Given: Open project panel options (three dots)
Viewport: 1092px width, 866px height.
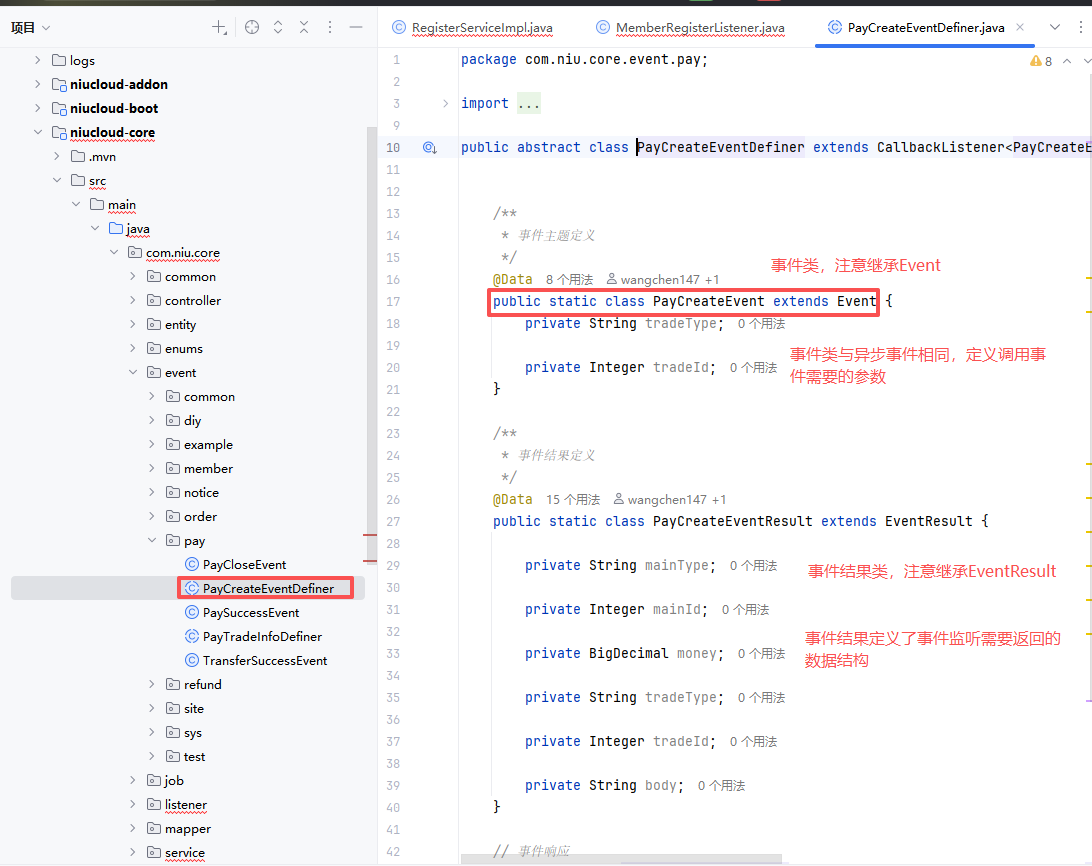Looking at the screenshot, I should (330, 28).
